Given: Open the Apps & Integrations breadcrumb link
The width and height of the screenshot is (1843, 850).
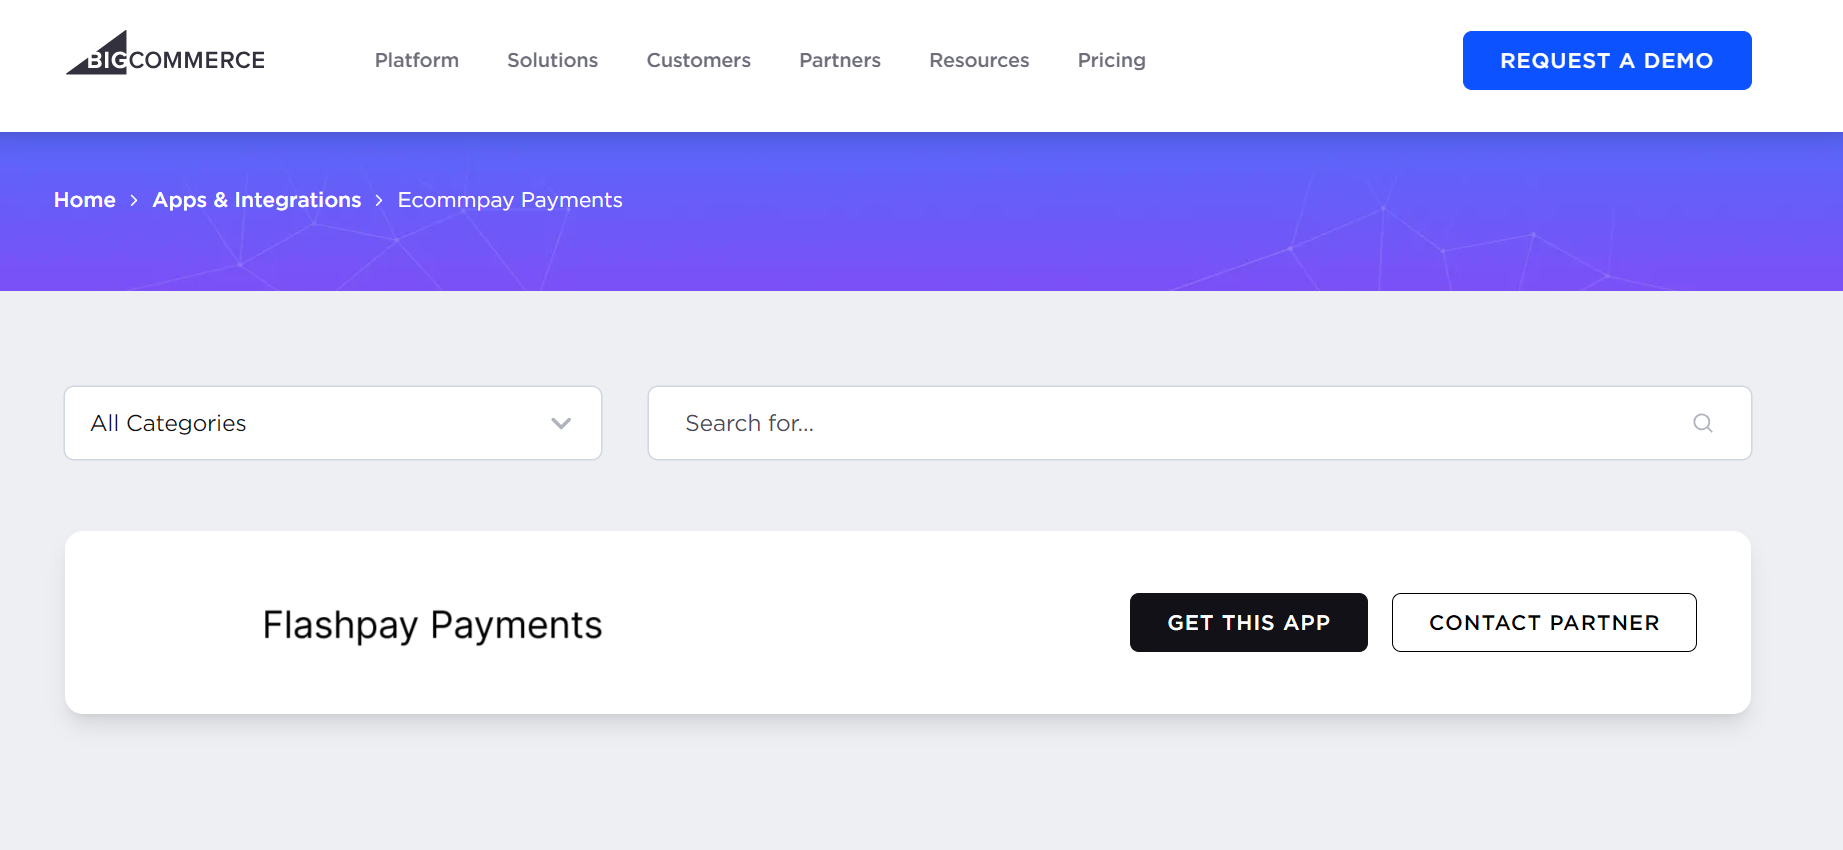Looking at the screenshot, I should [256, 200].
